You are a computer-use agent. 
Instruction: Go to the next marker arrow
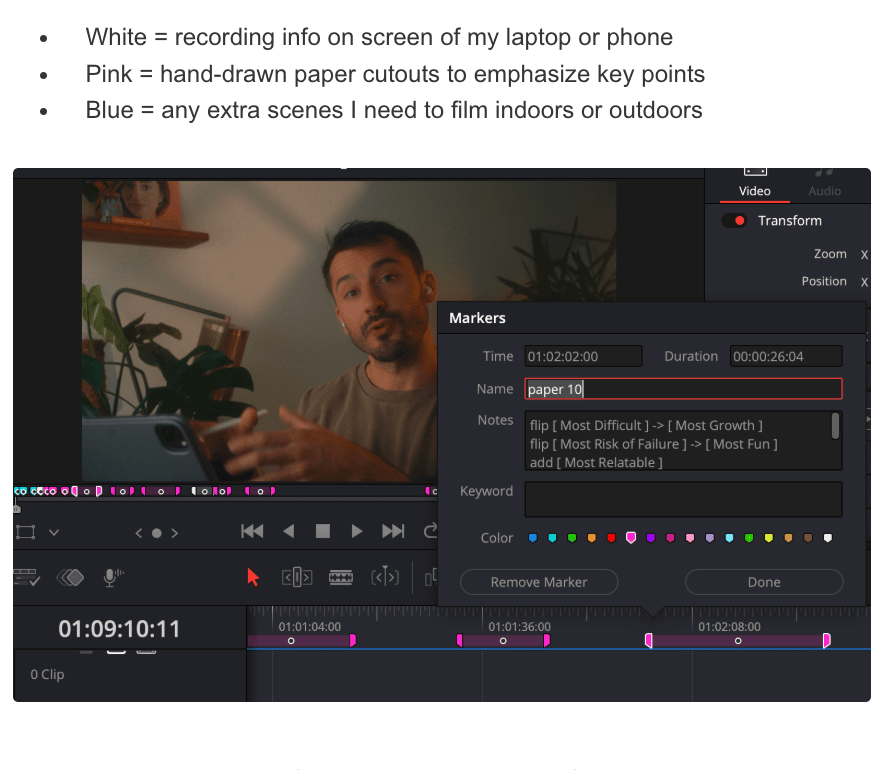[x=174, y=533]
